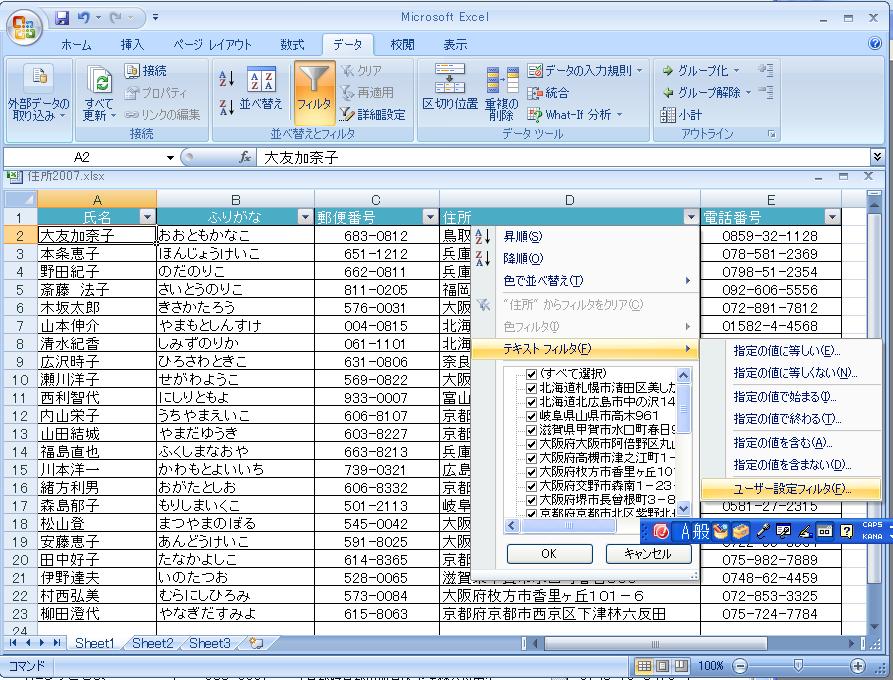
Task: Zoom out with the minus button
Action: pyautogui.click(x=739, y=665)
